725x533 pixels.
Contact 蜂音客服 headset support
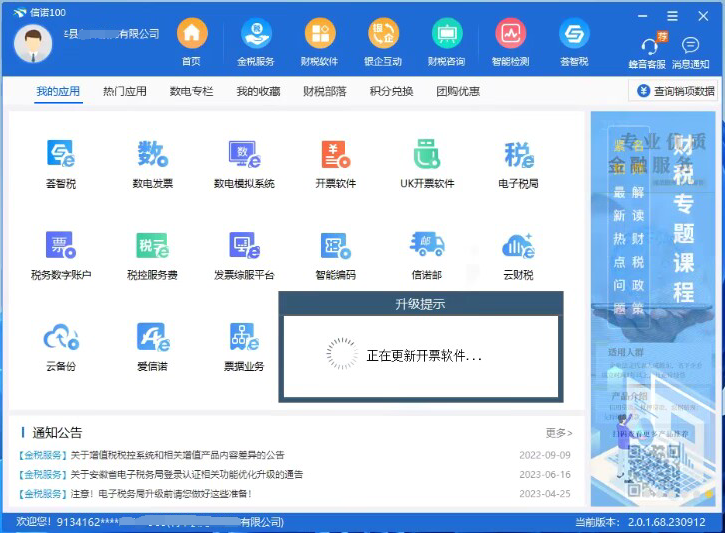tap(647, 52)
